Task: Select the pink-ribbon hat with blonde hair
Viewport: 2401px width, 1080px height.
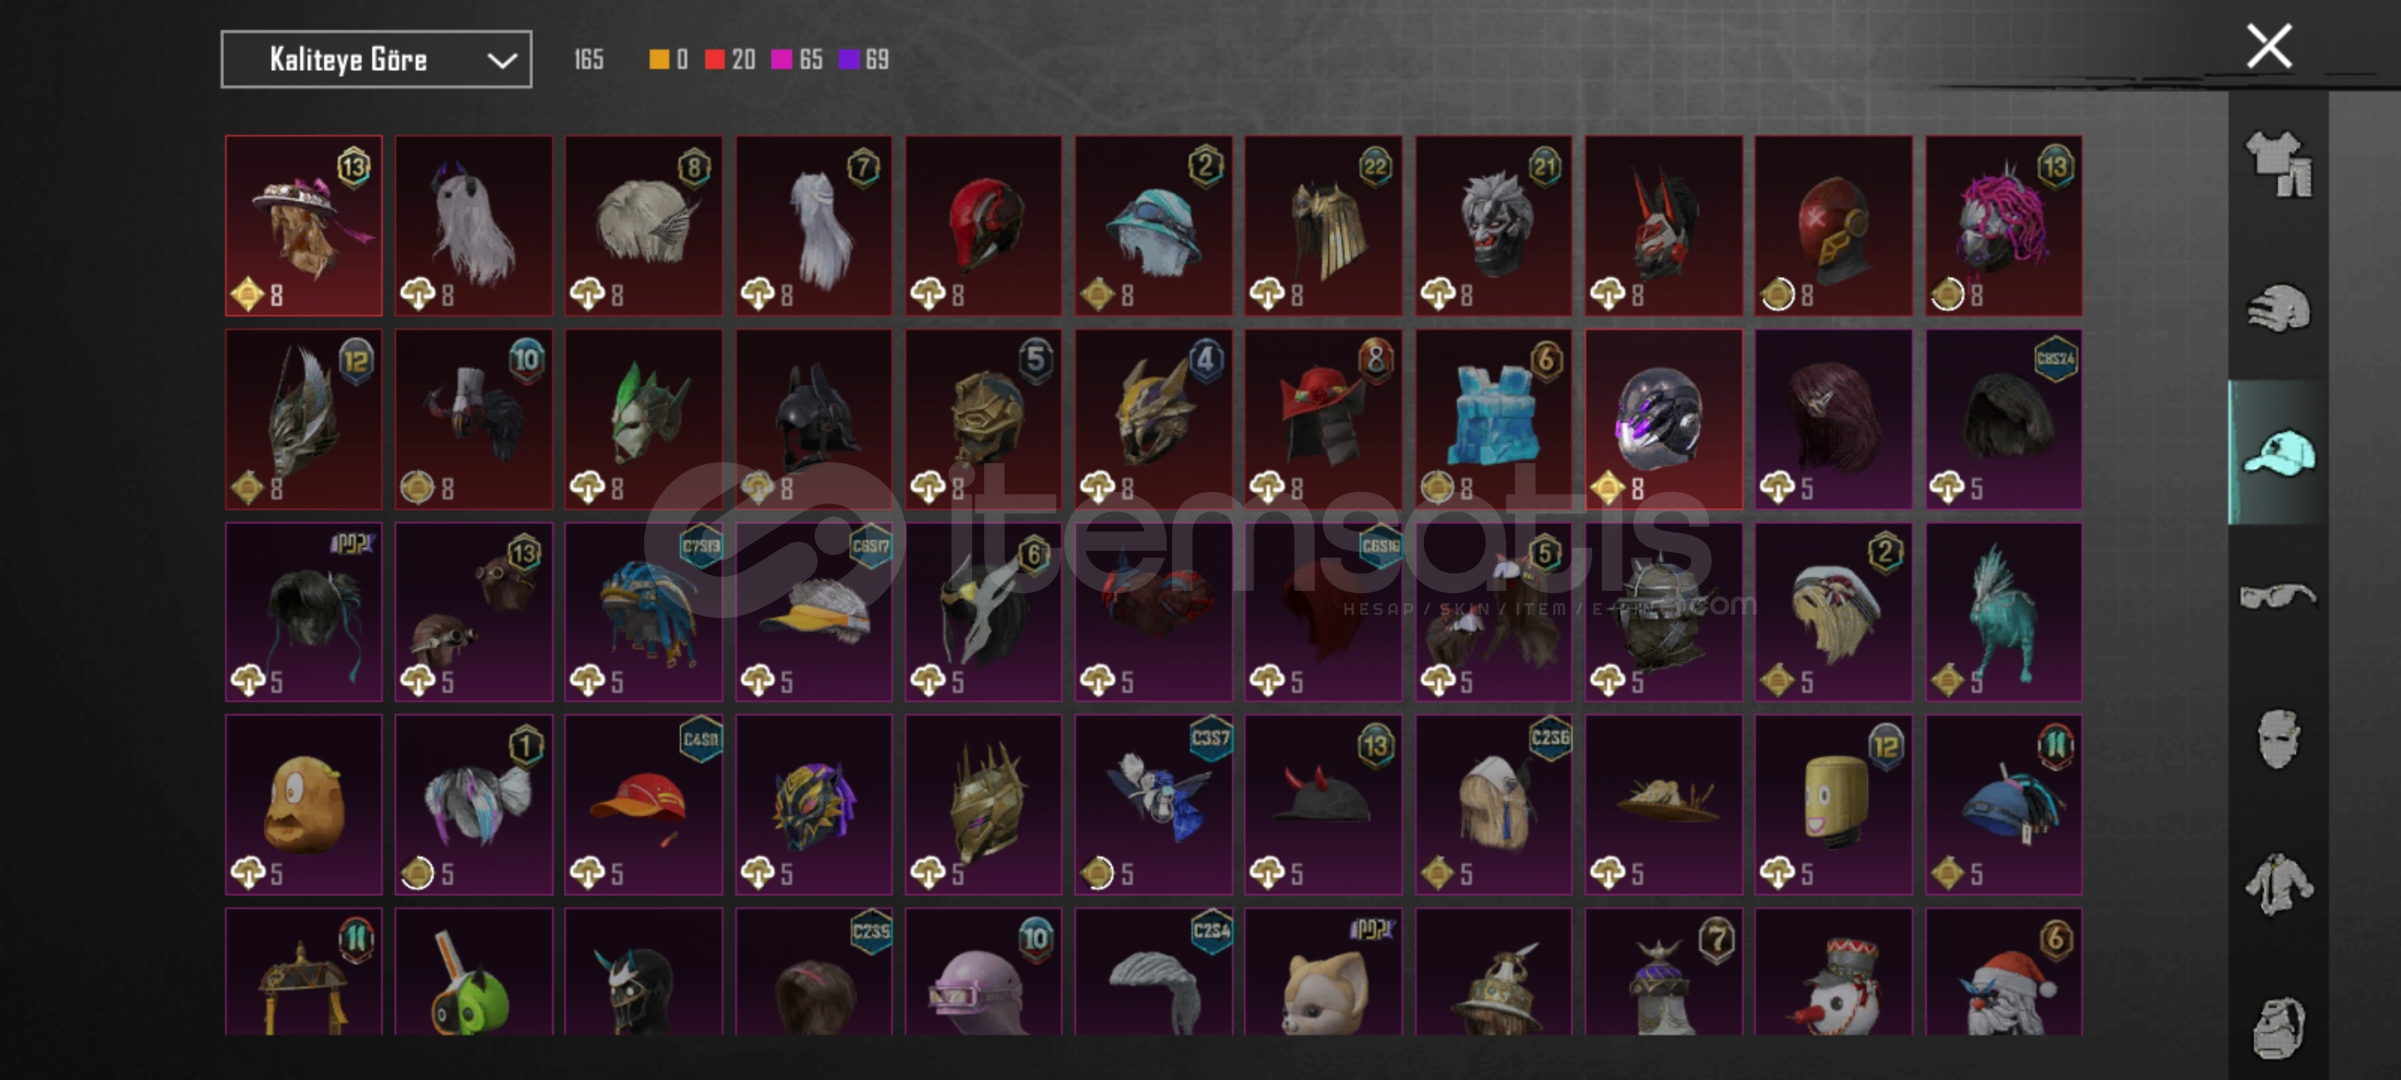Action: [x=304, y=226]
